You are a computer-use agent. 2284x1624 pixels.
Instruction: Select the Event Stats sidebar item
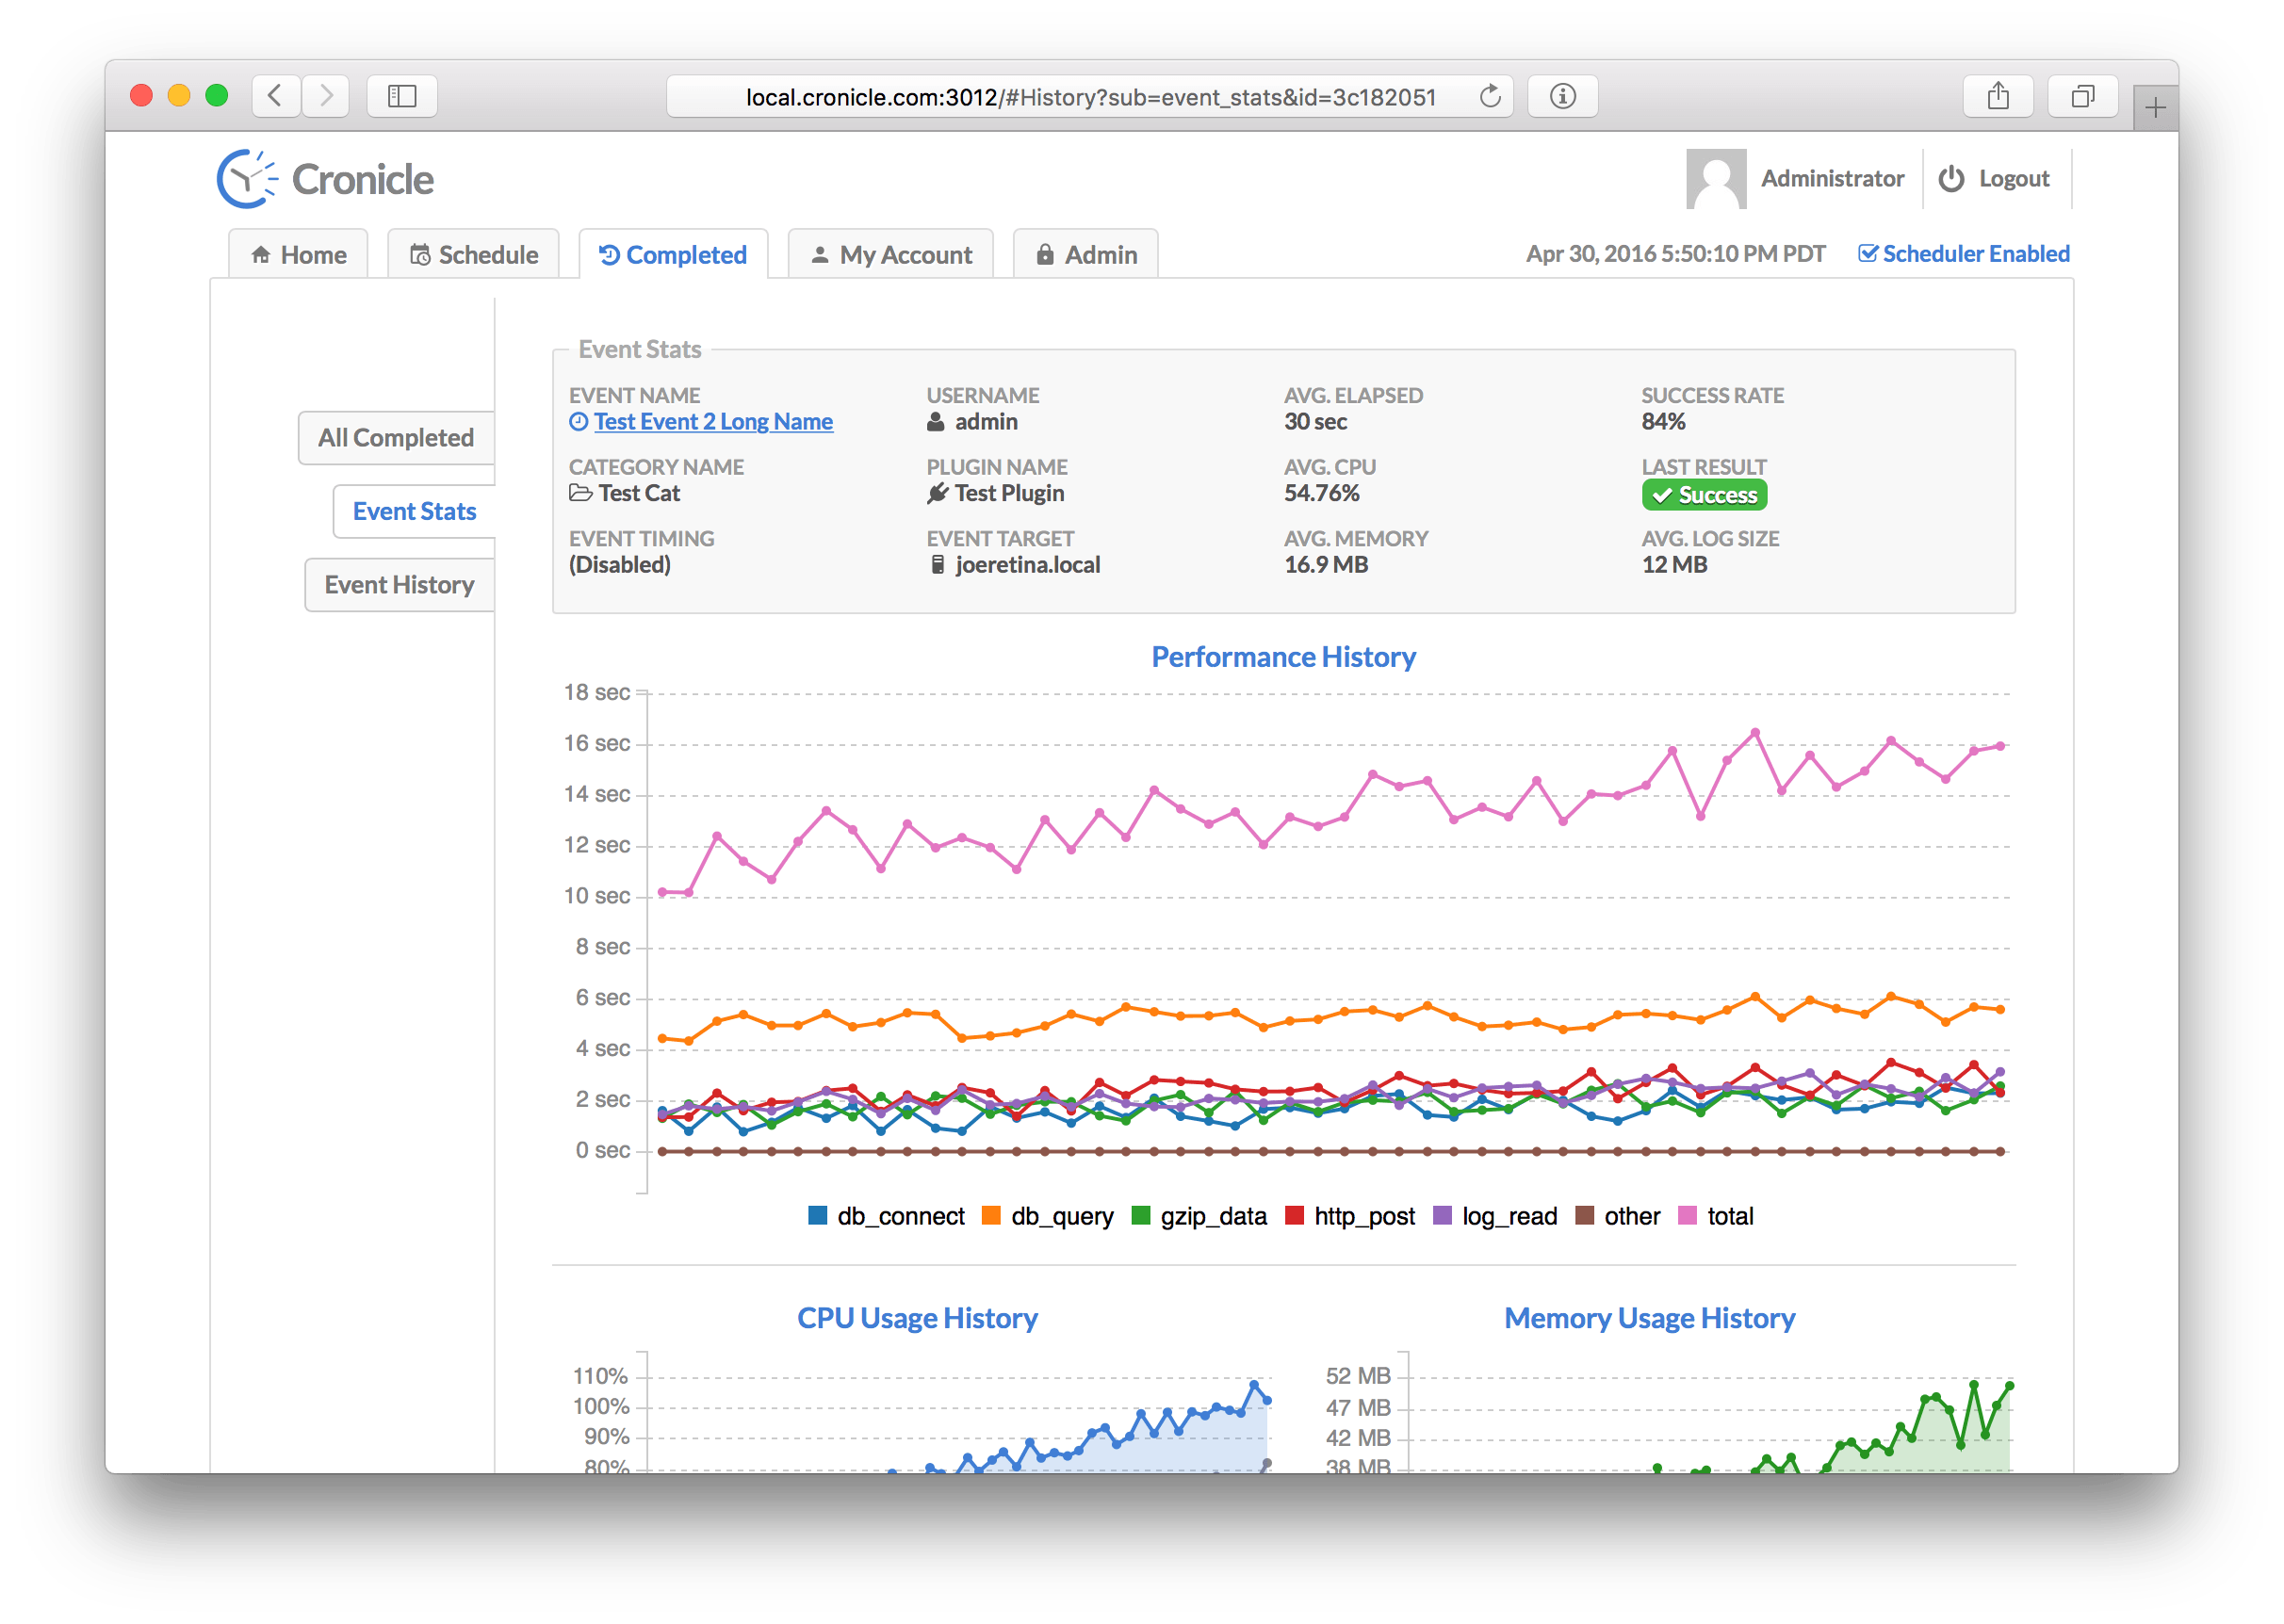pos(415,510)
